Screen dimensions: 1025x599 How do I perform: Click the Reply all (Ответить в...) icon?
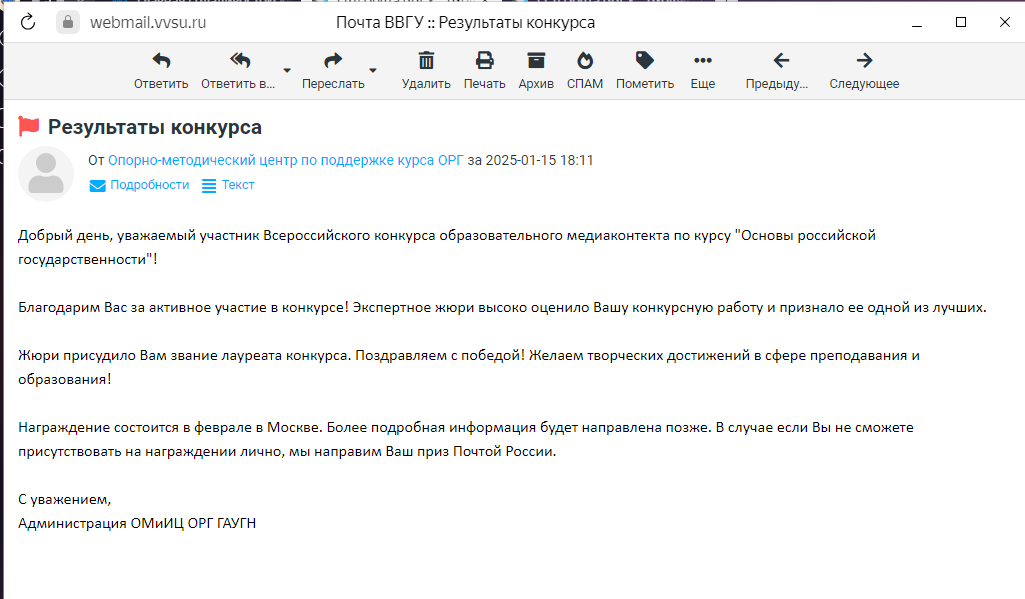click(240, 61)
